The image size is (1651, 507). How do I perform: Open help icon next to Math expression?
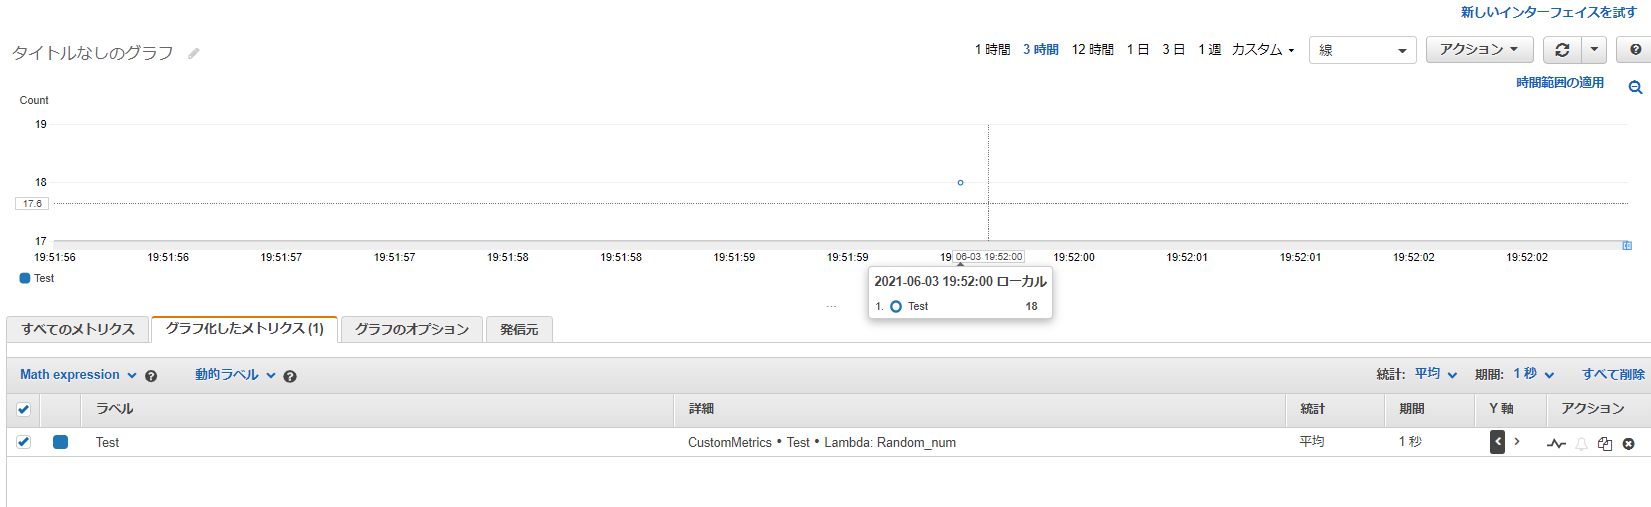tap(151, 376)
